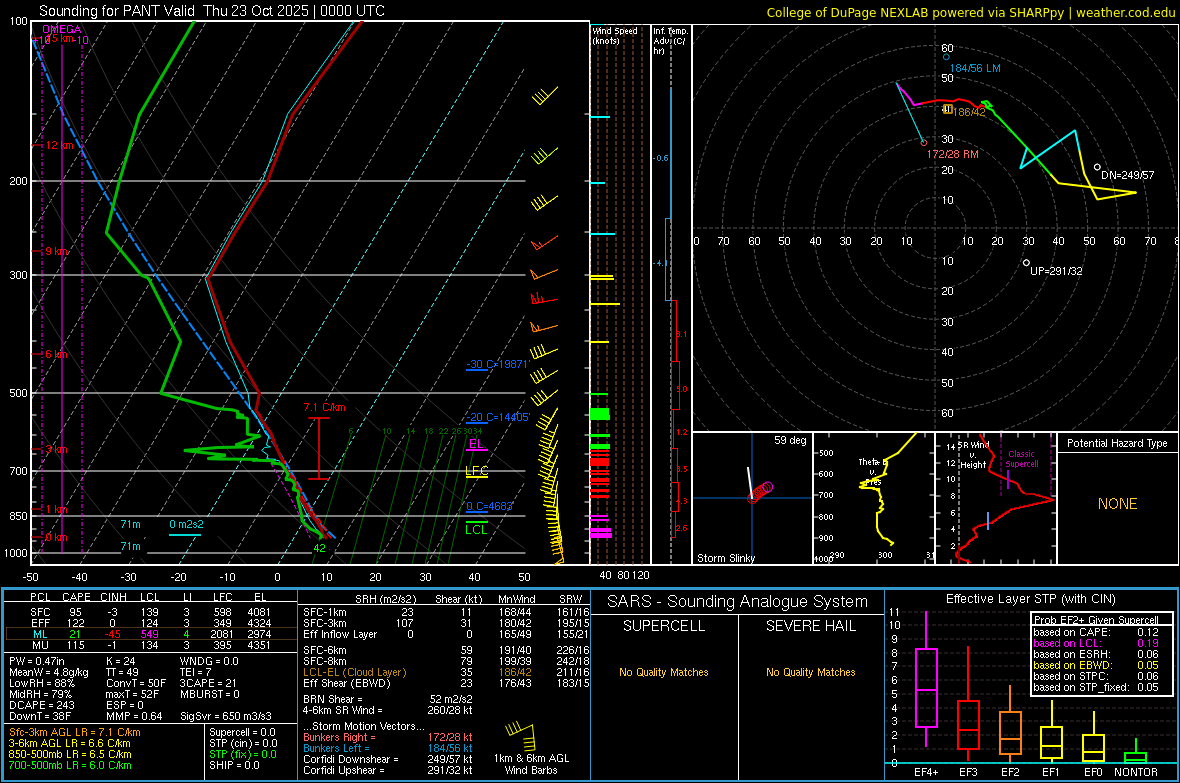Click the left-mover circle marker on hodograph
The height and width of the screenshot is (783, 1180).
click(946, 57)
